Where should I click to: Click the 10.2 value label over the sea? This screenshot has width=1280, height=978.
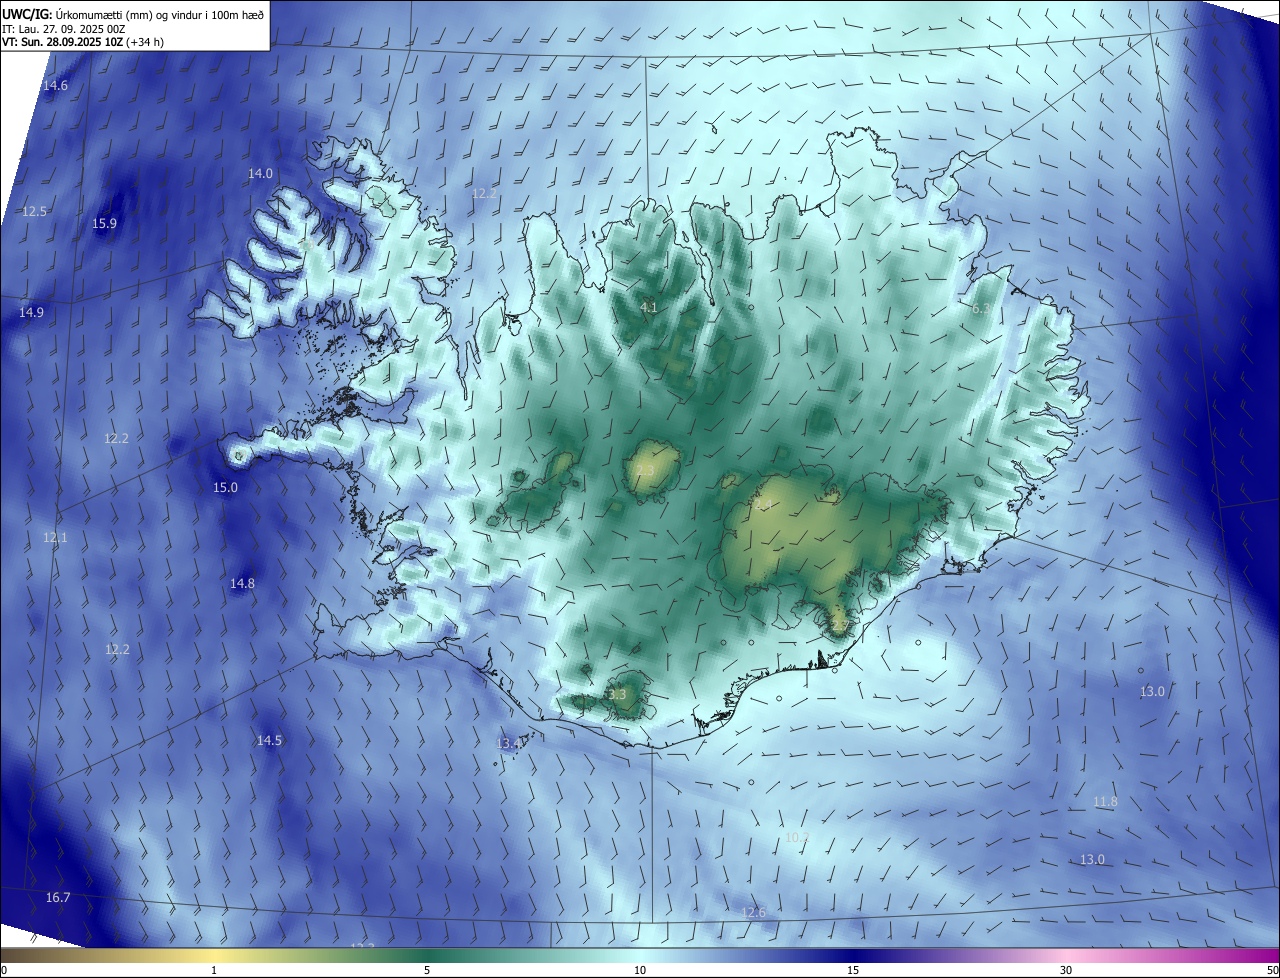click(797, 837)
